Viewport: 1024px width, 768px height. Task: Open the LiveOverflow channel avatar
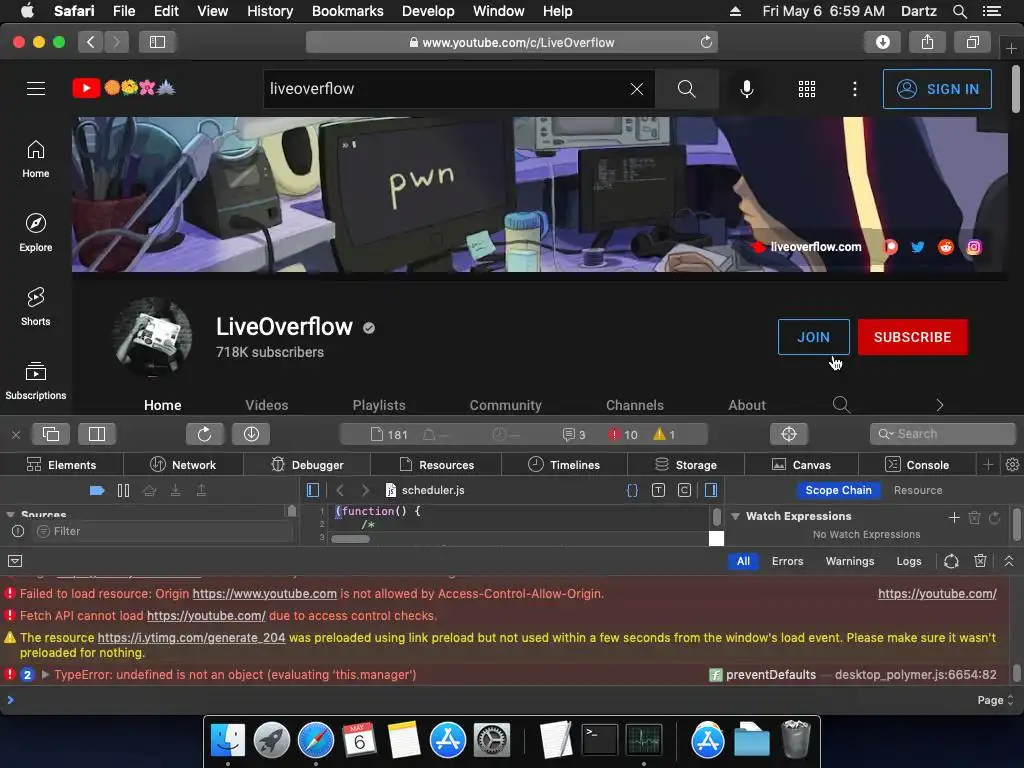(x=152, y=337)
